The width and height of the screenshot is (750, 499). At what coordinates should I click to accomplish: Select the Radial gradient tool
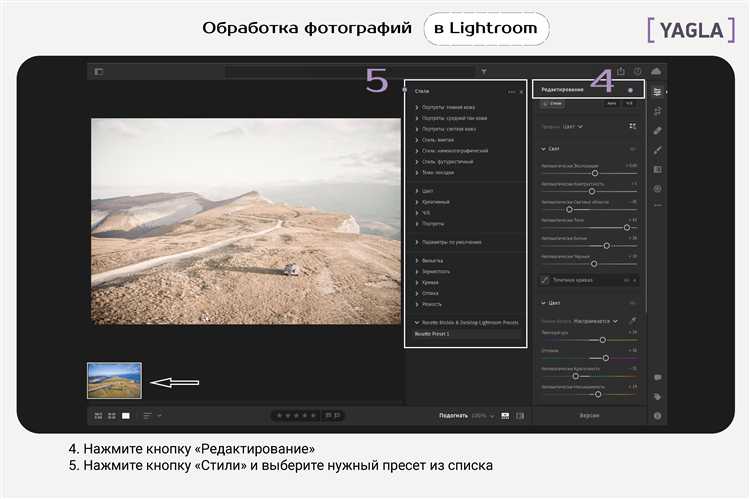[x=657, y=189]
